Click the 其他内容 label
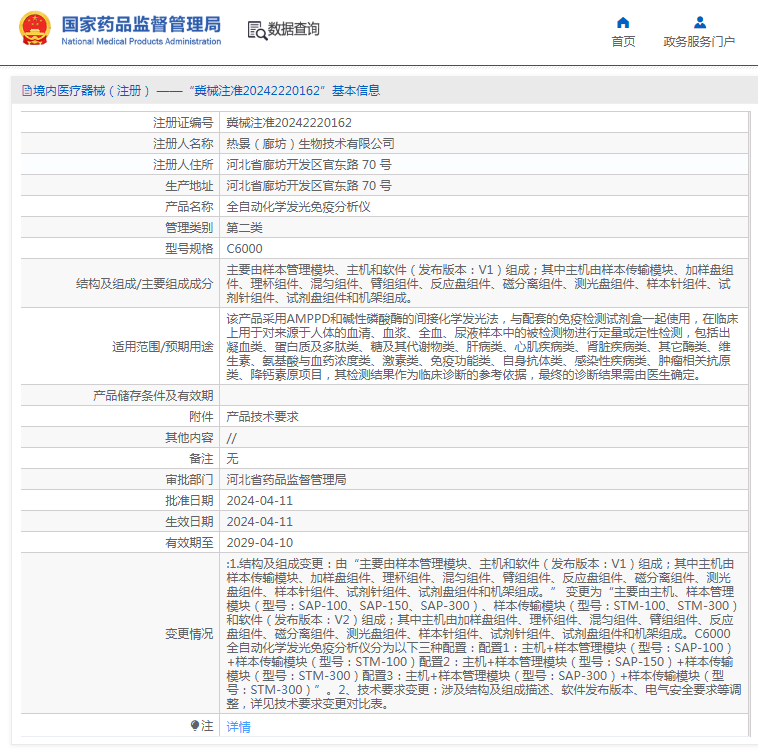This screenshot has width=758, height=751. point(189,438)
